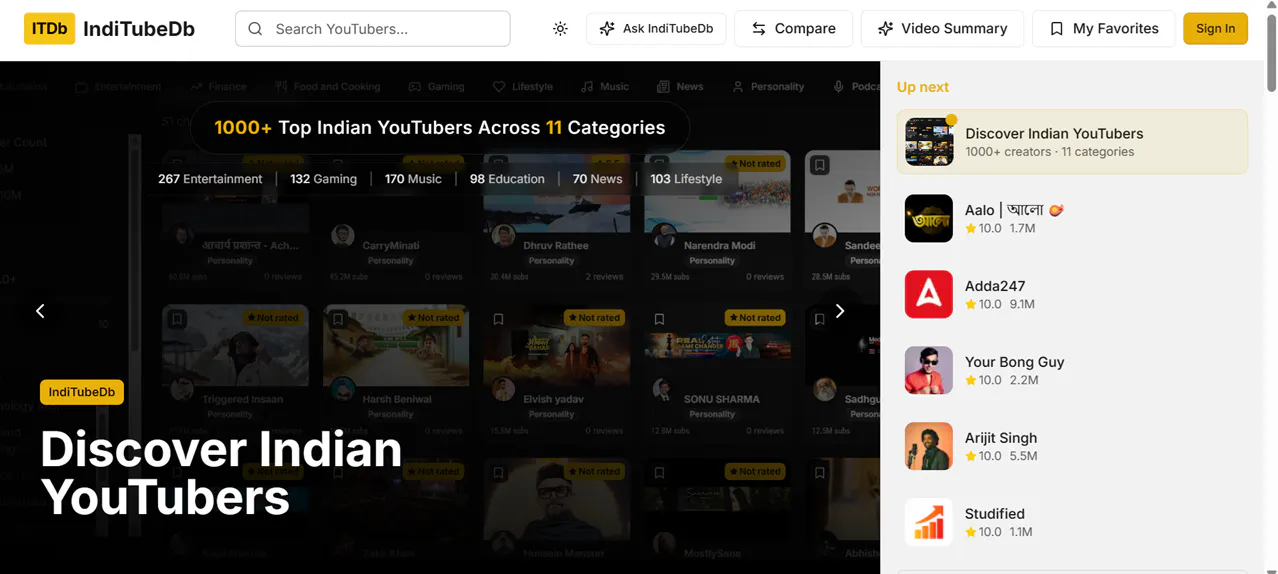Click 267 Entertainment stat

tap(210, 179)
